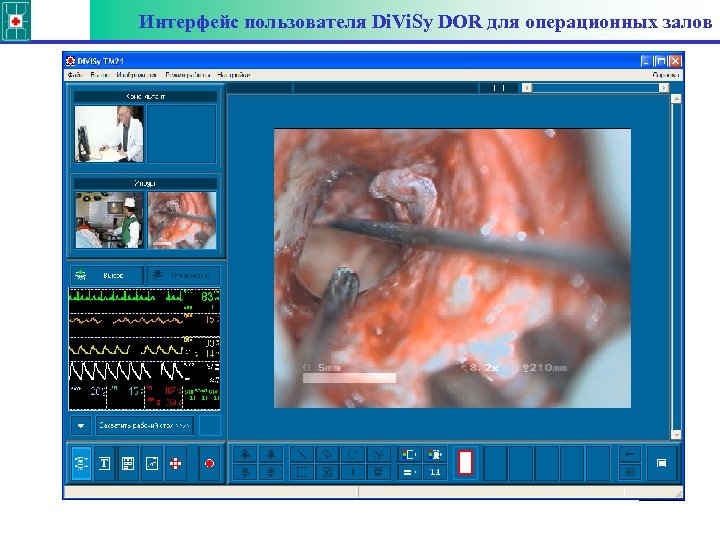Select the circle drawing tool
The width and height of the screenshot is (720, 540).
[353, 455]
